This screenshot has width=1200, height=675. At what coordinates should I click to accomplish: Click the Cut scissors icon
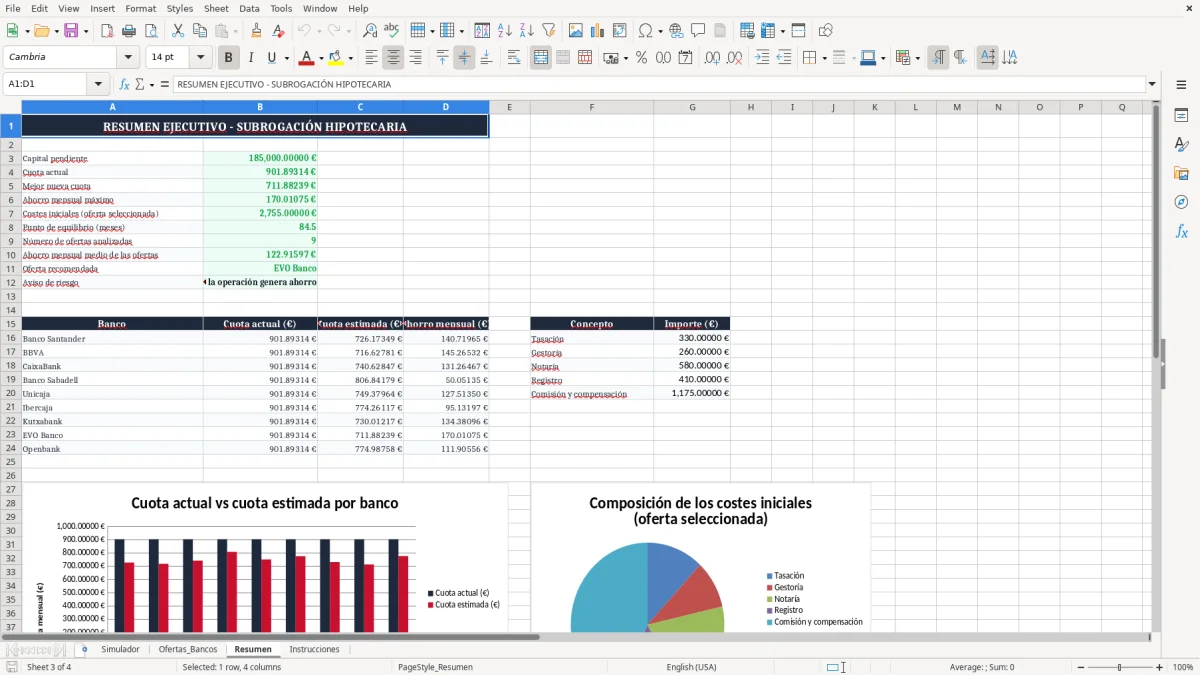(178, 31)
